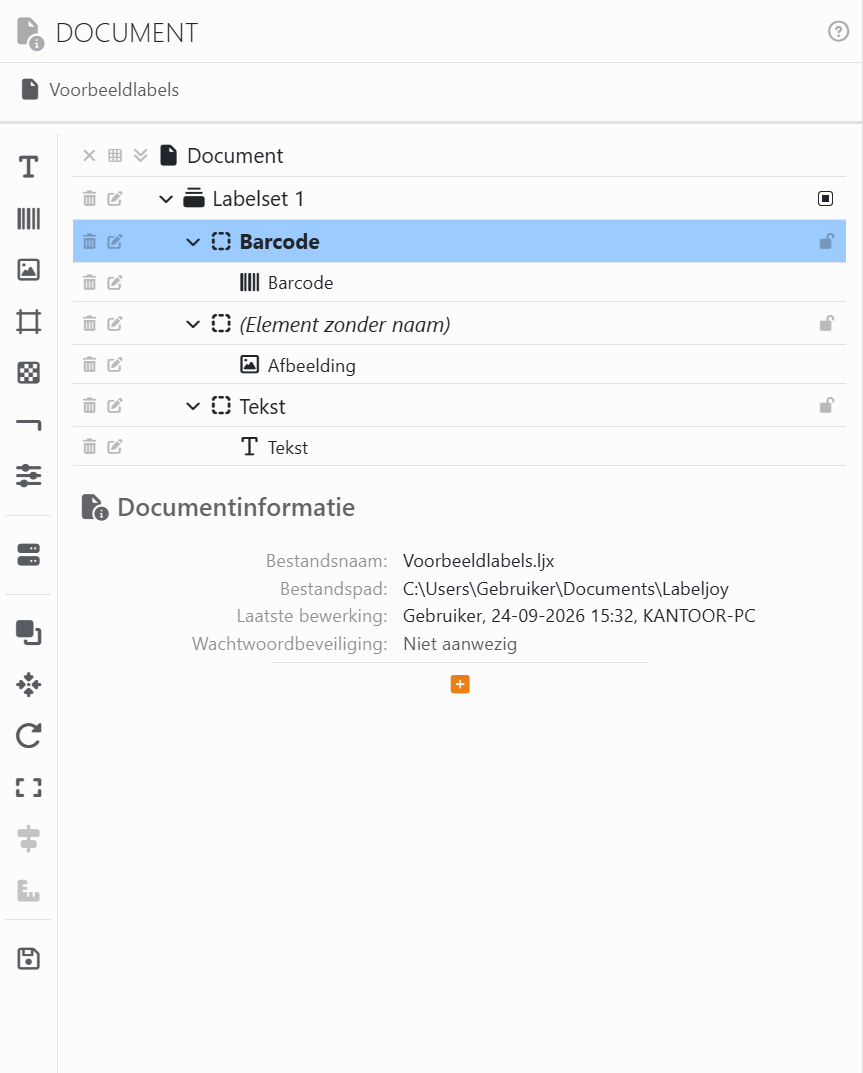This screenshot has width=863, height=1073.
Task: Collapse the Tekst element node
Action: (x=193, y=406)
